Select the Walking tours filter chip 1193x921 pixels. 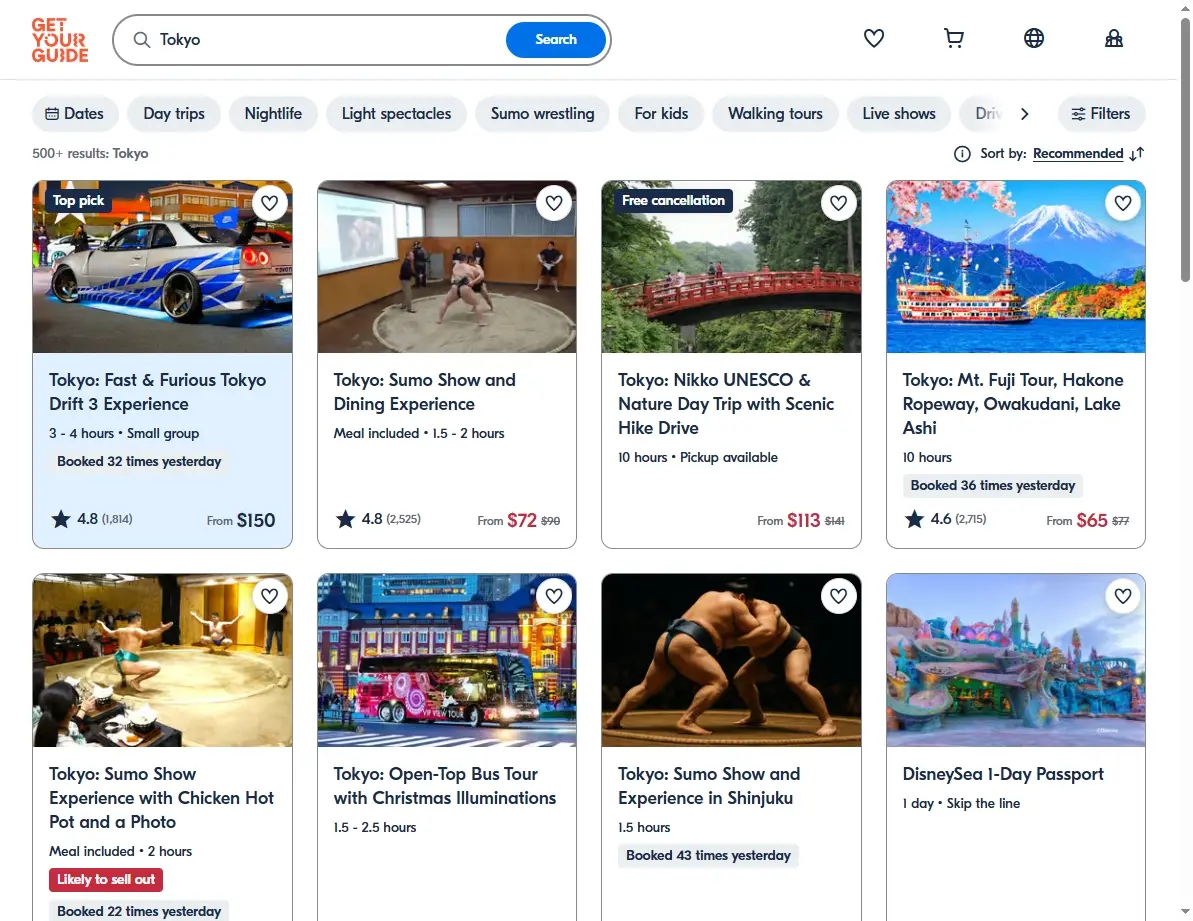775,114
